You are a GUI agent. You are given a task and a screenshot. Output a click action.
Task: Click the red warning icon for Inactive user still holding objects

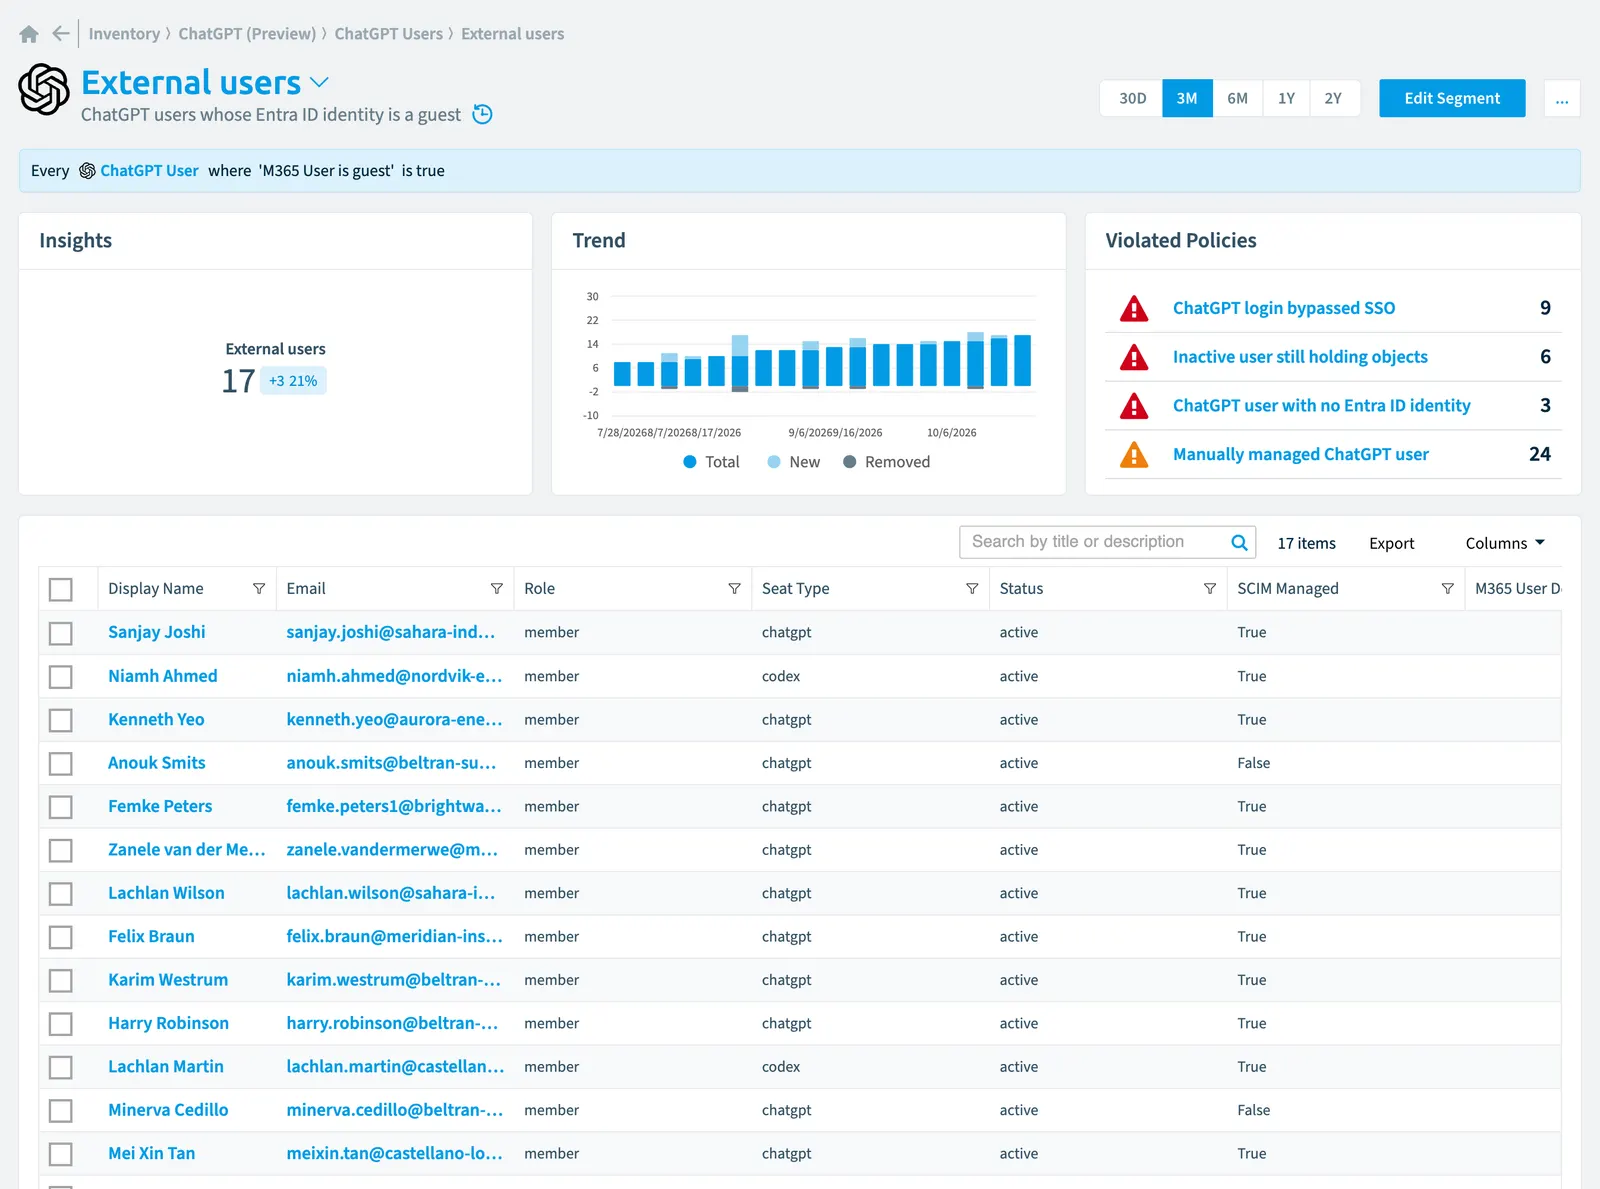(x=1134, y=357)
